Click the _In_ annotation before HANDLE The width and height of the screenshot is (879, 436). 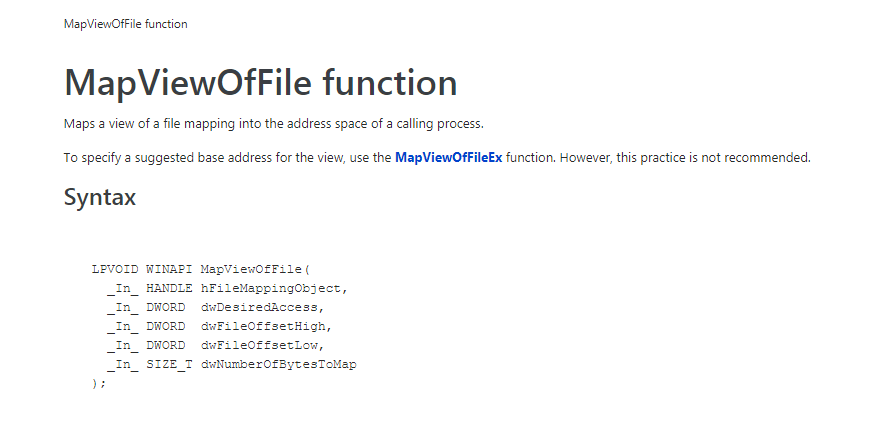pos(122,288)
